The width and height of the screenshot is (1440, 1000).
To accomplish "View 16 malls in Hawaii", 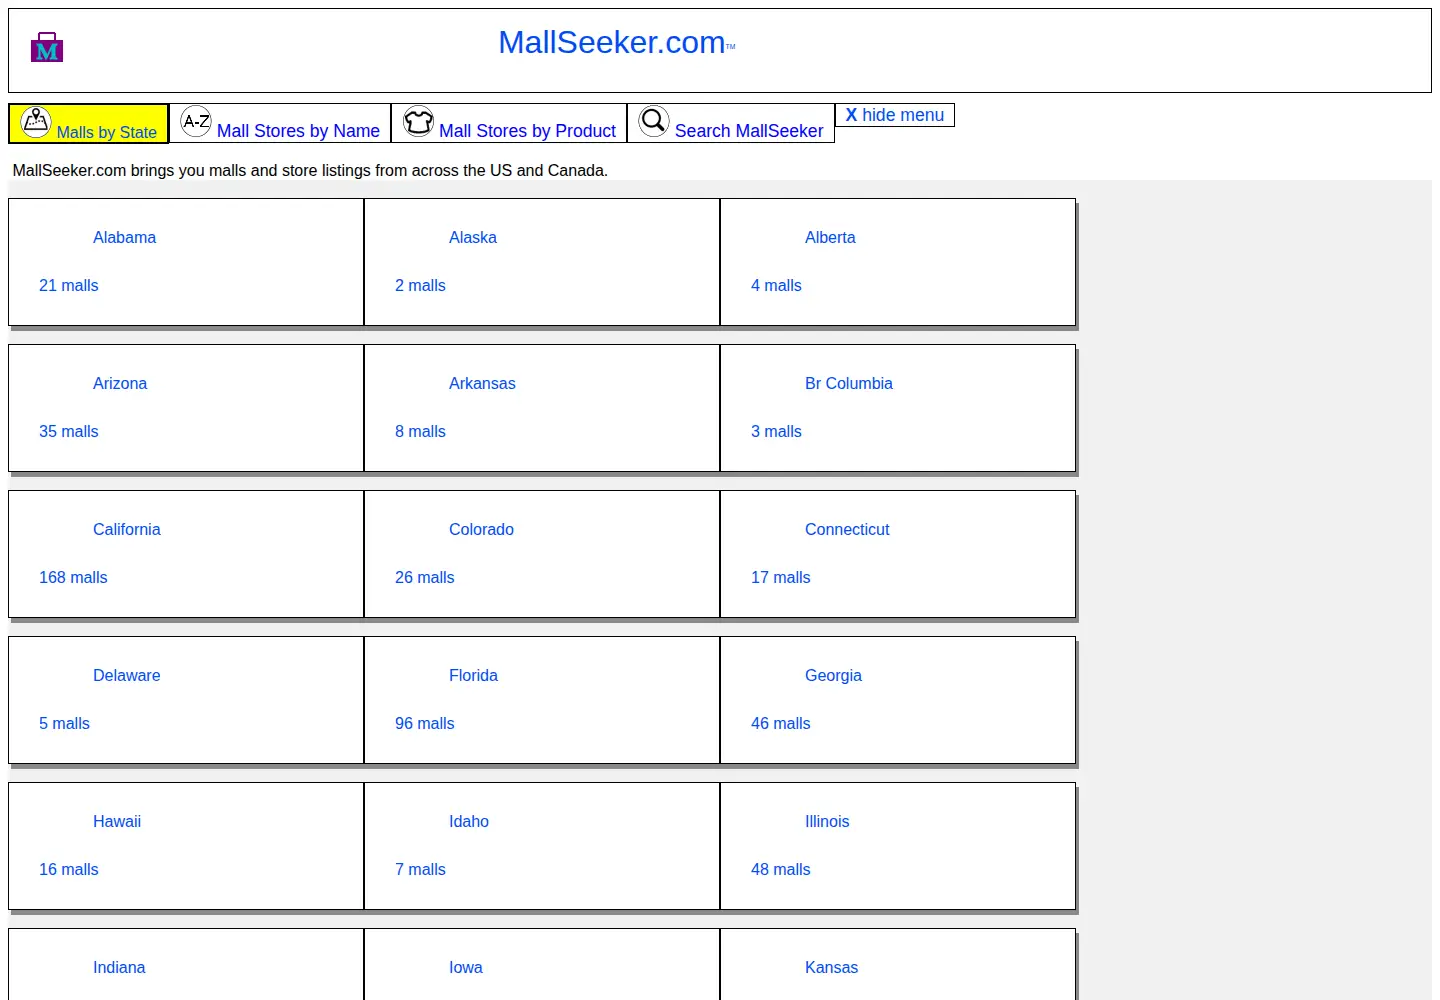I will coord(69,869).
